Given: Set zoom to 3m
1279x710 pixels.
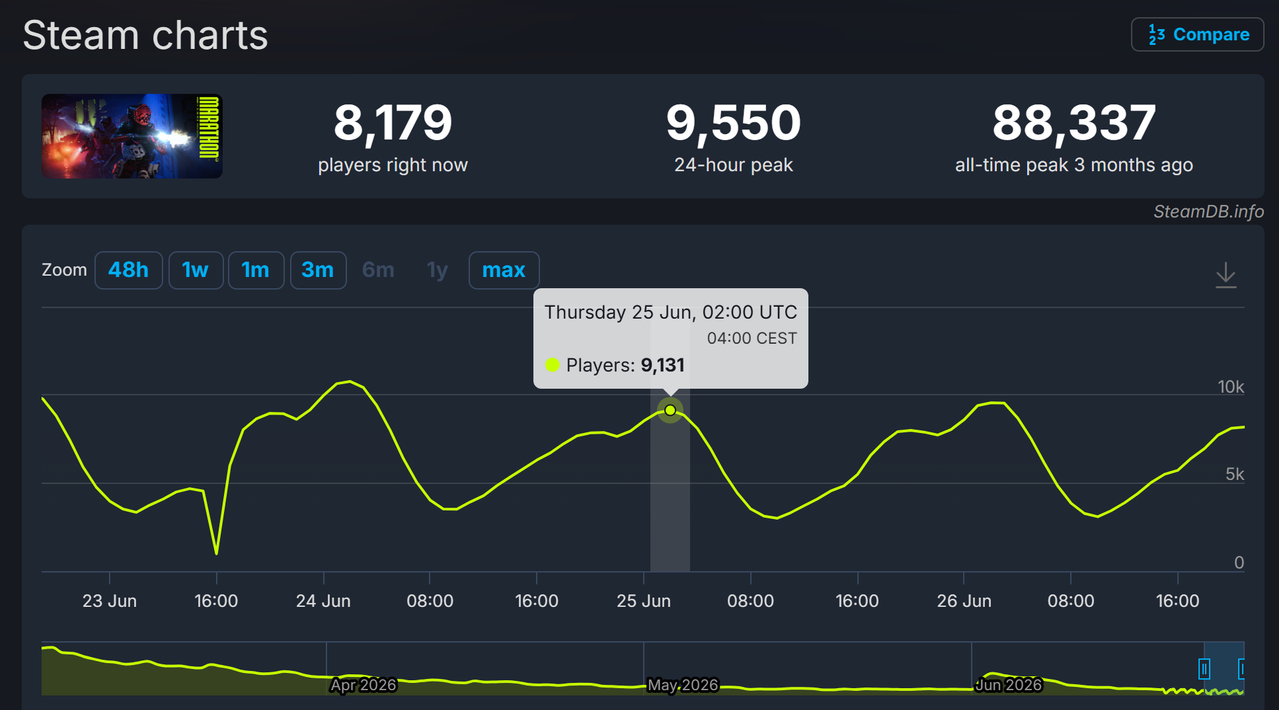Looking at the screenshot, I should coord(318,270).
